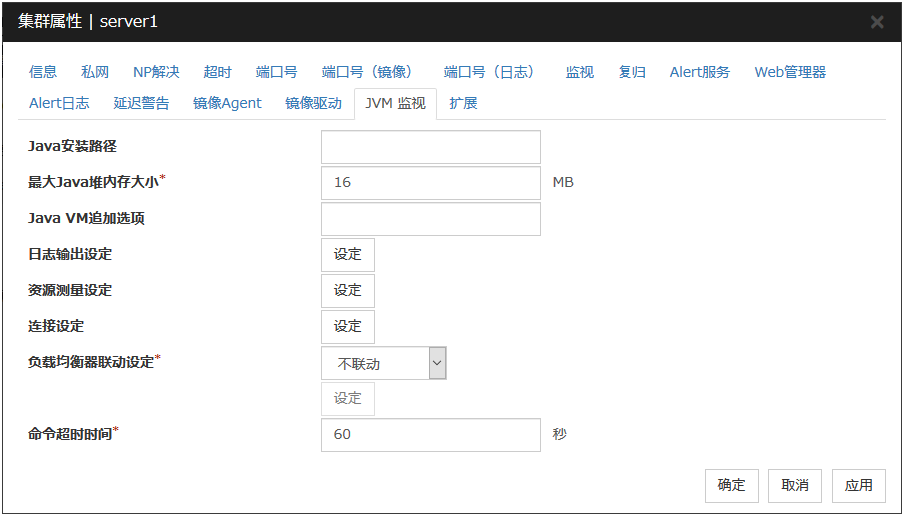Open the Alert服务 tab
The image size is (904, 516).
tap(699, 72)
